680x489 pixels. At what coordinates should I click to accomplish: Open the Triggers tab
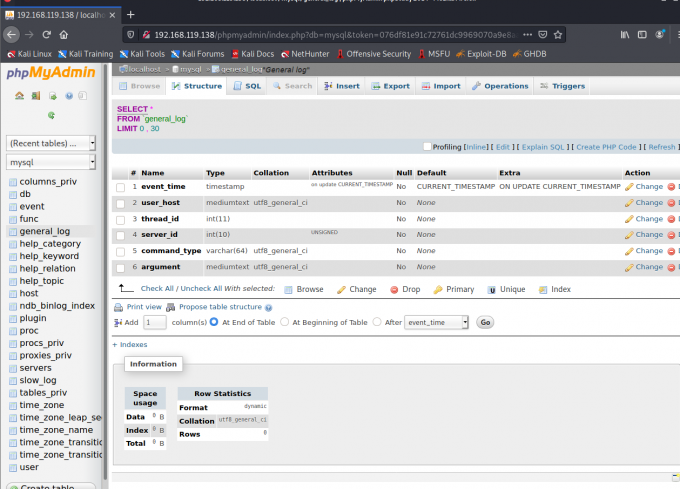click(x=562, y=86)
